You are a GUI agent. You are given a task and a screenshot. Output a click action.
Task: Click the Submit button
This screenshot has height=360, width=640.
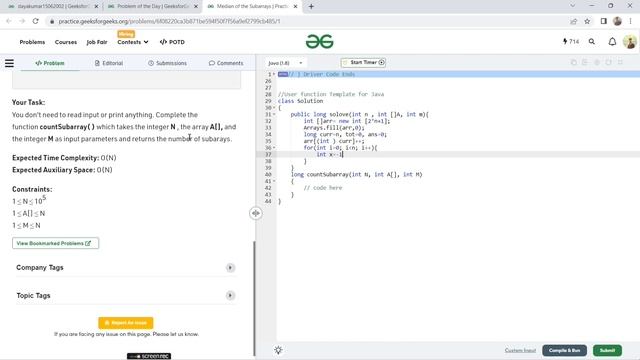[x=607, y=350]
